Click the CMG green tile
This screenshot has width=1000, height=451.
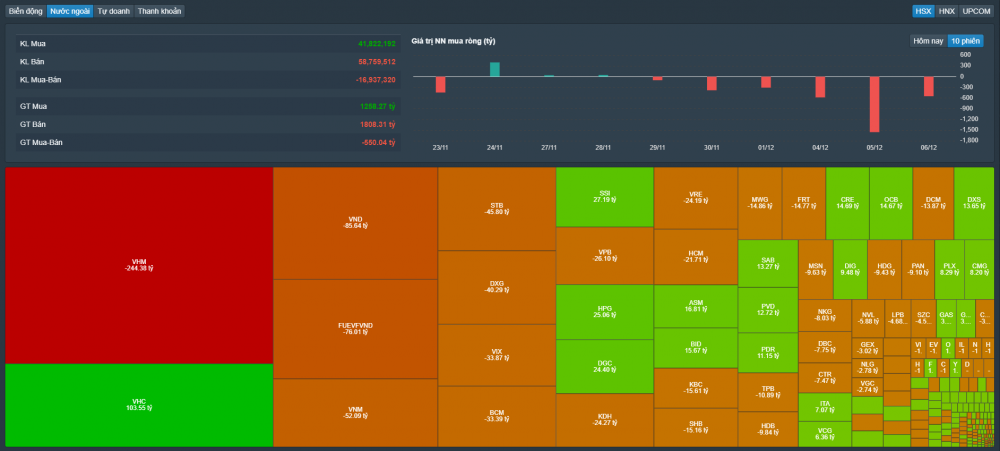(979, 269)
